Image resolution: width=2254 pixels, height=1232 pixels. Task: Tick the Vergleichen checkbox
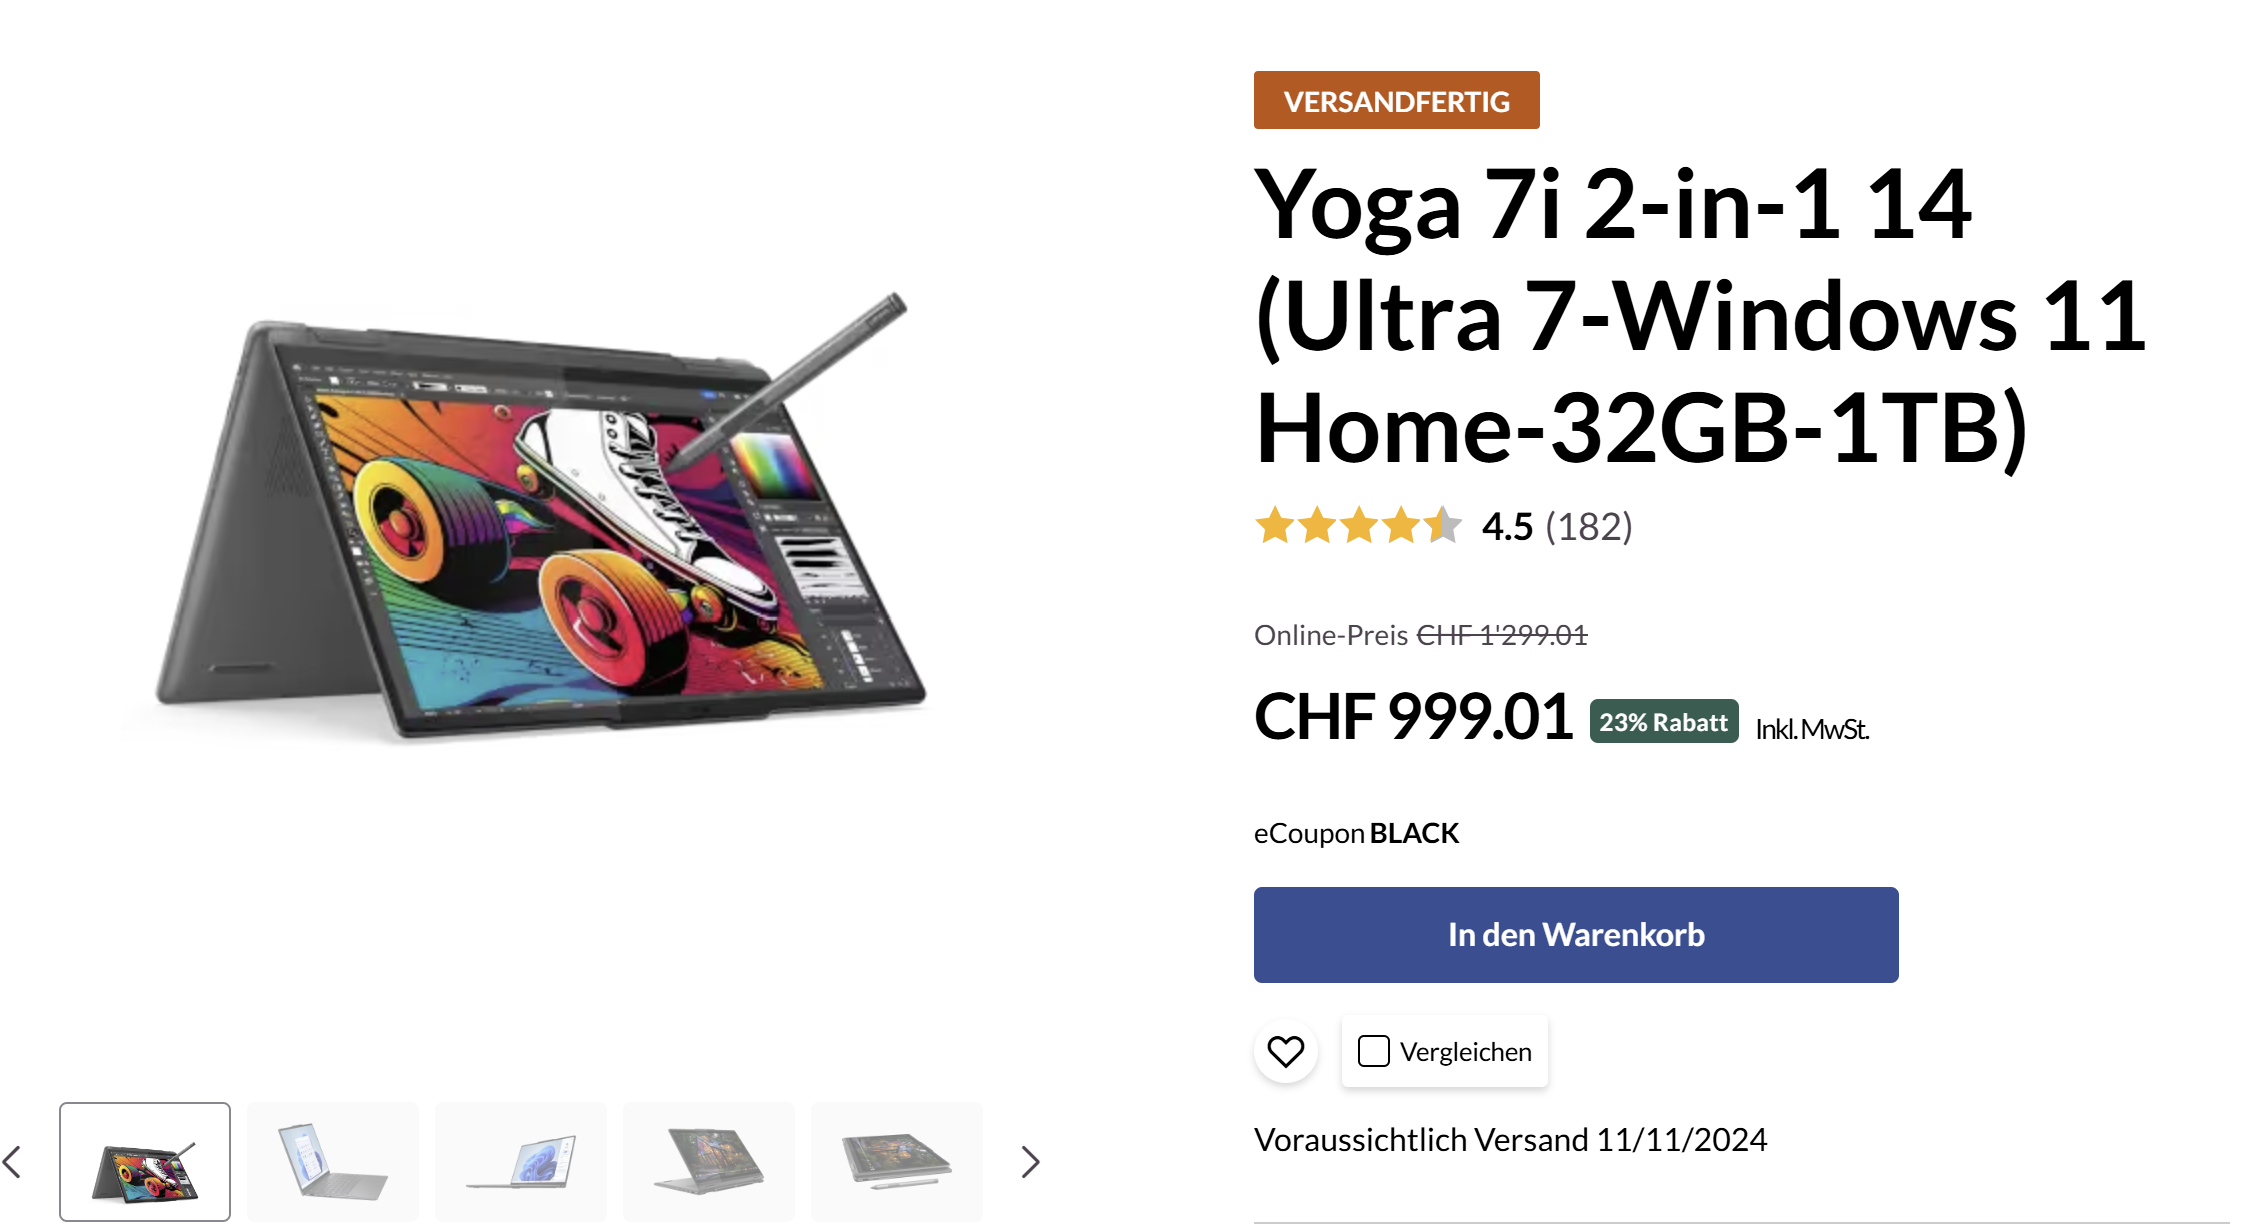click(x=1373, y=1051)
